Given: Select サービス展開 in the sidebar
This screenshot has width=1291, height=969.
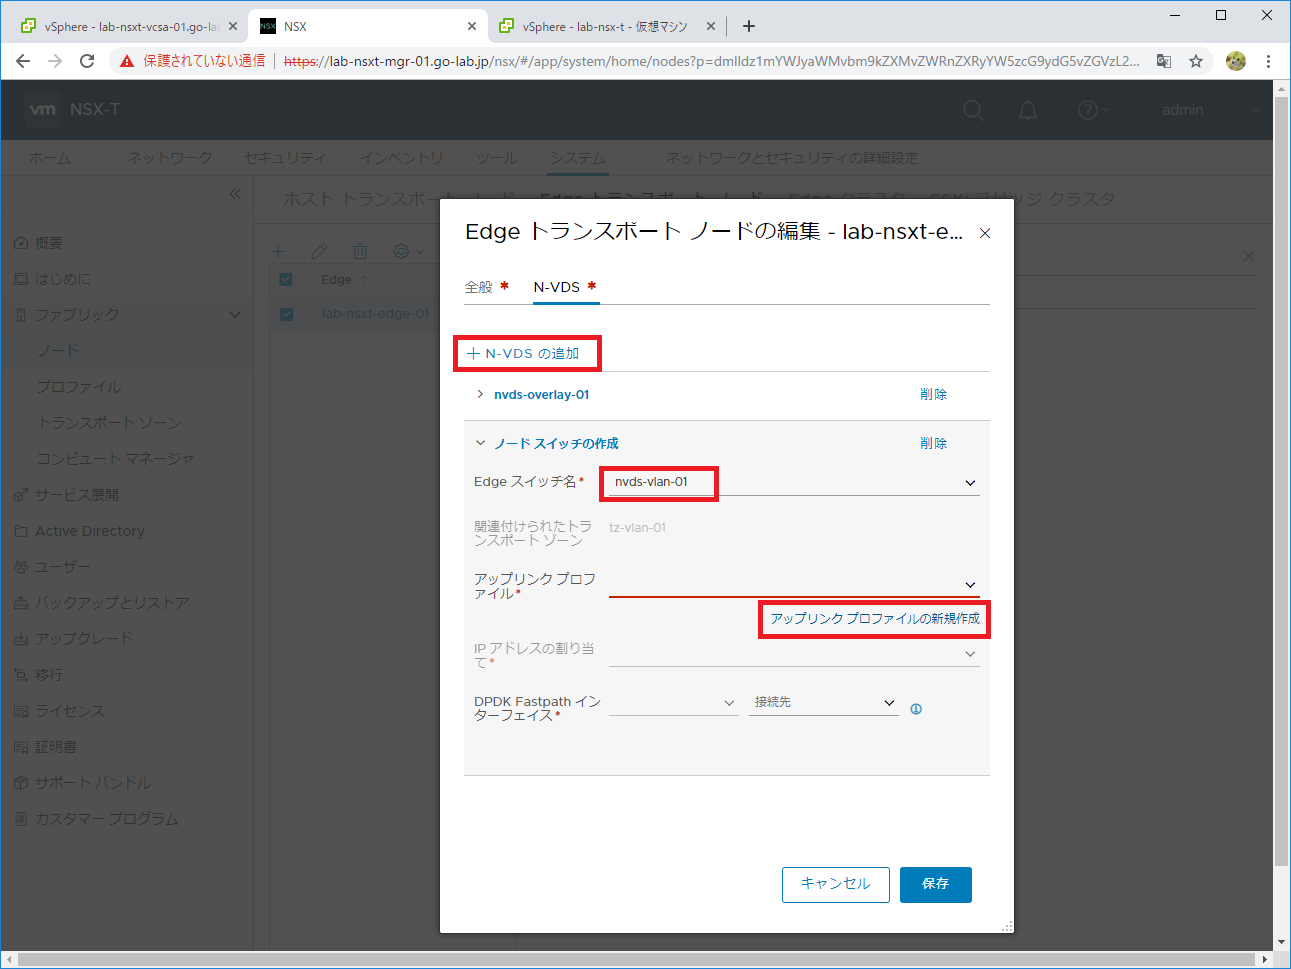Looking at the screenshot, I should [x=77, y=495].
